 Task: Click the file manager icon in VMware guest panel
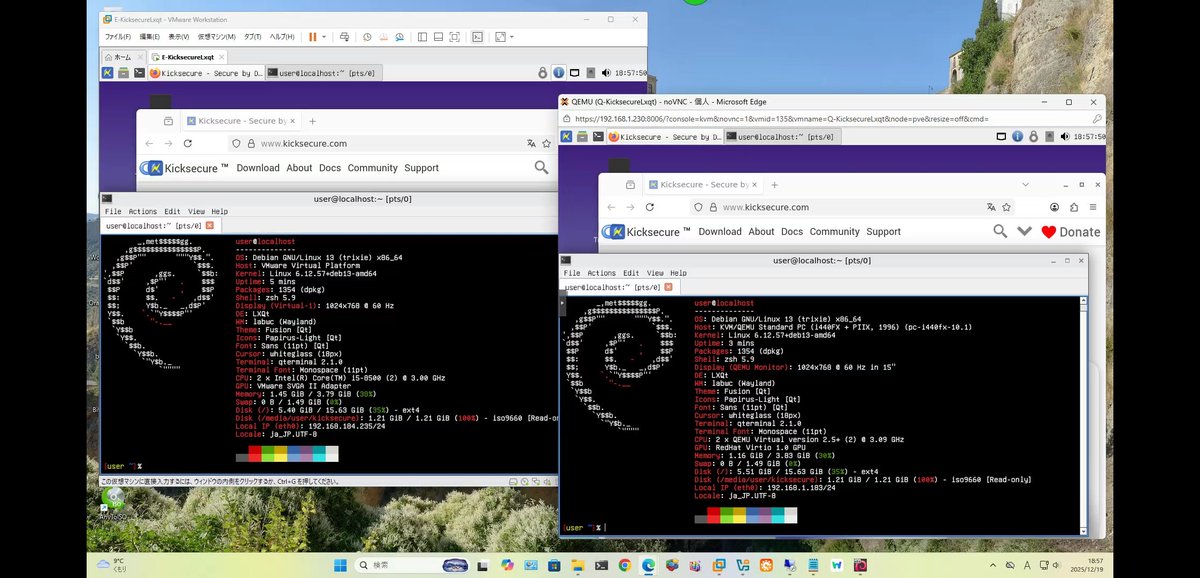[x=123, y=73]
